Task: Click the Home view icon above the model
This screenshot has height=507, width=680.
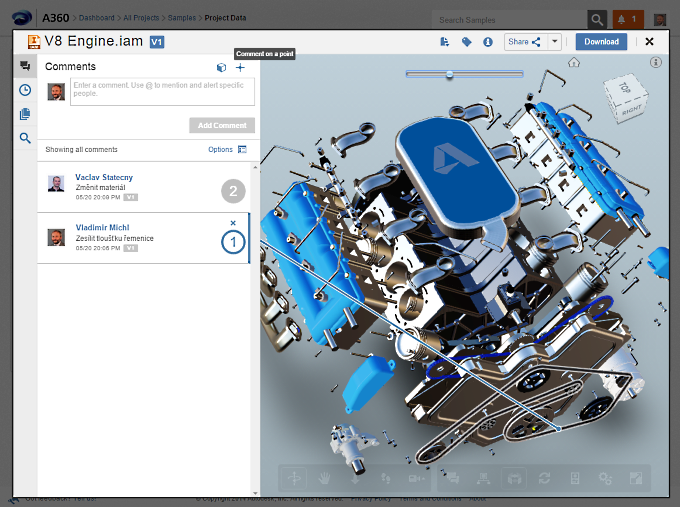Action: [574, 62]
